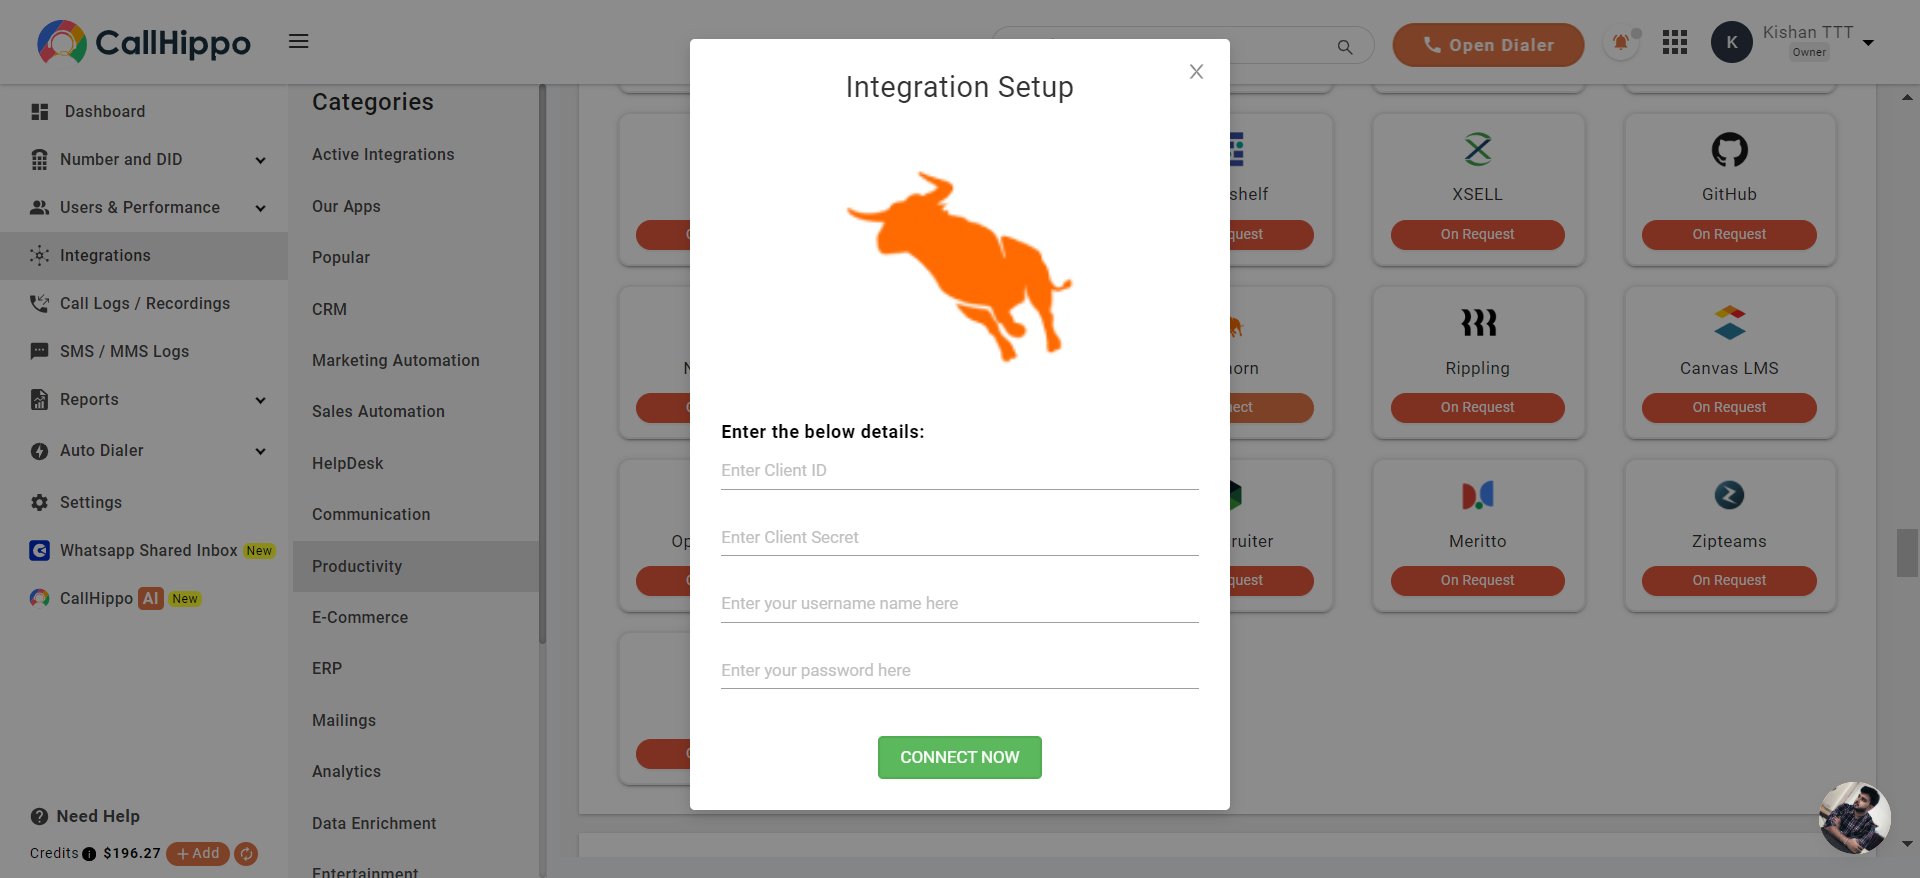Click the Dashboard sidebar icon
This screenshot has width=1920, height=878.
pyautogui.click(x=40, y=112)
